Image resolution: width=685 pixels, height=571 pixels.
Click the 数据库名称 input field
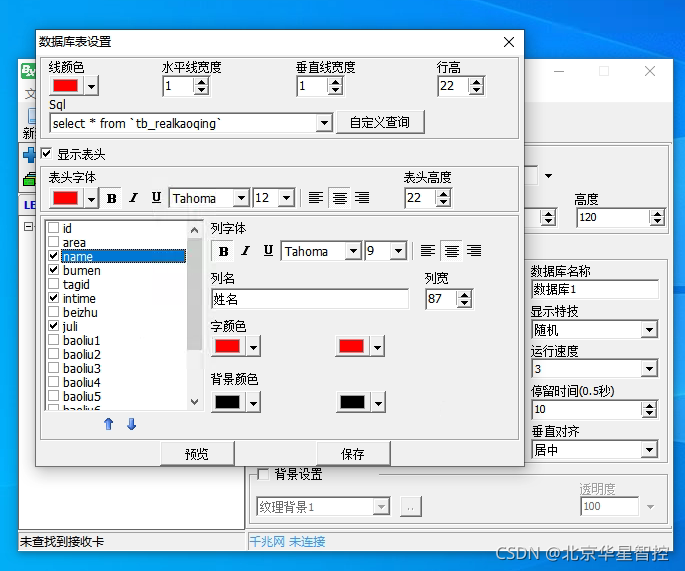[x=595, y=289]
